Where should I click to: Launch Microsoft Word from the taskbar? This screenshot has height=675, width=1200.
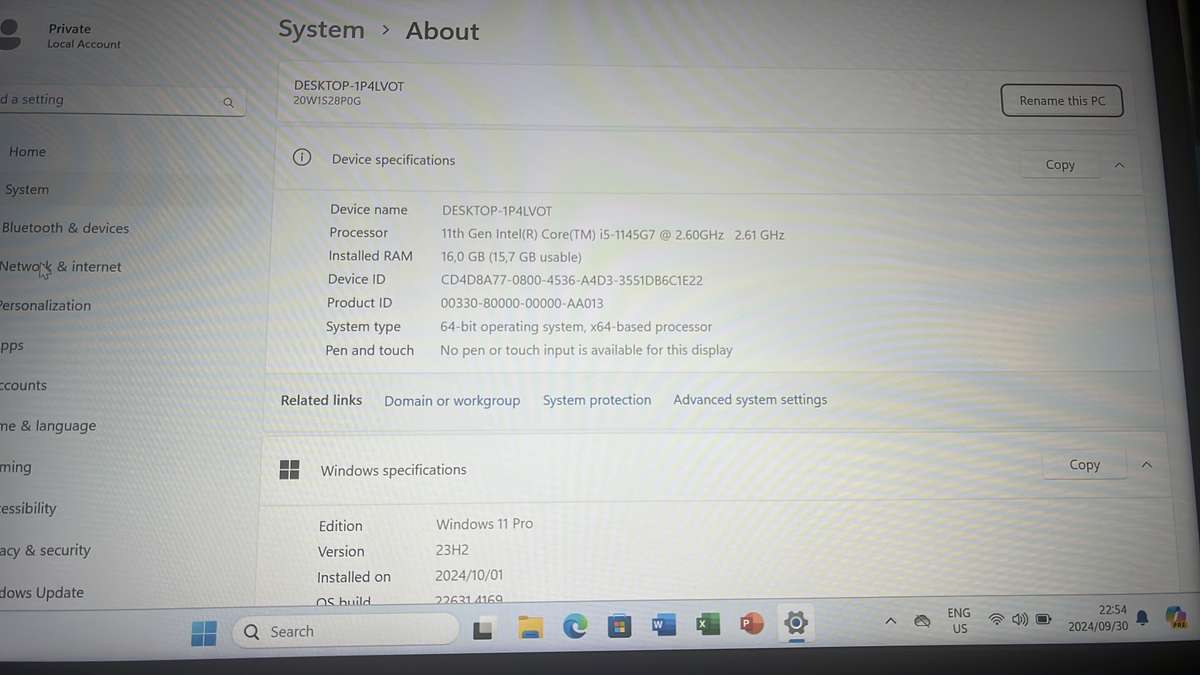[x=663, y=624]
